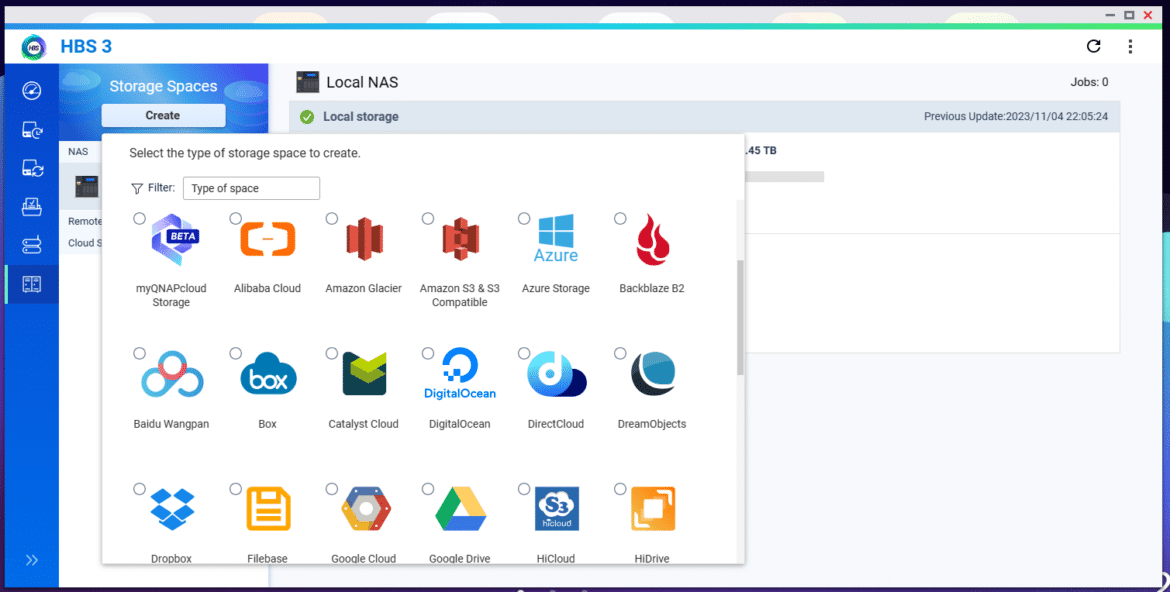The image size is (1170, 592).
Task: Select the DirectCloud radio button
Action: click(524, 354)
